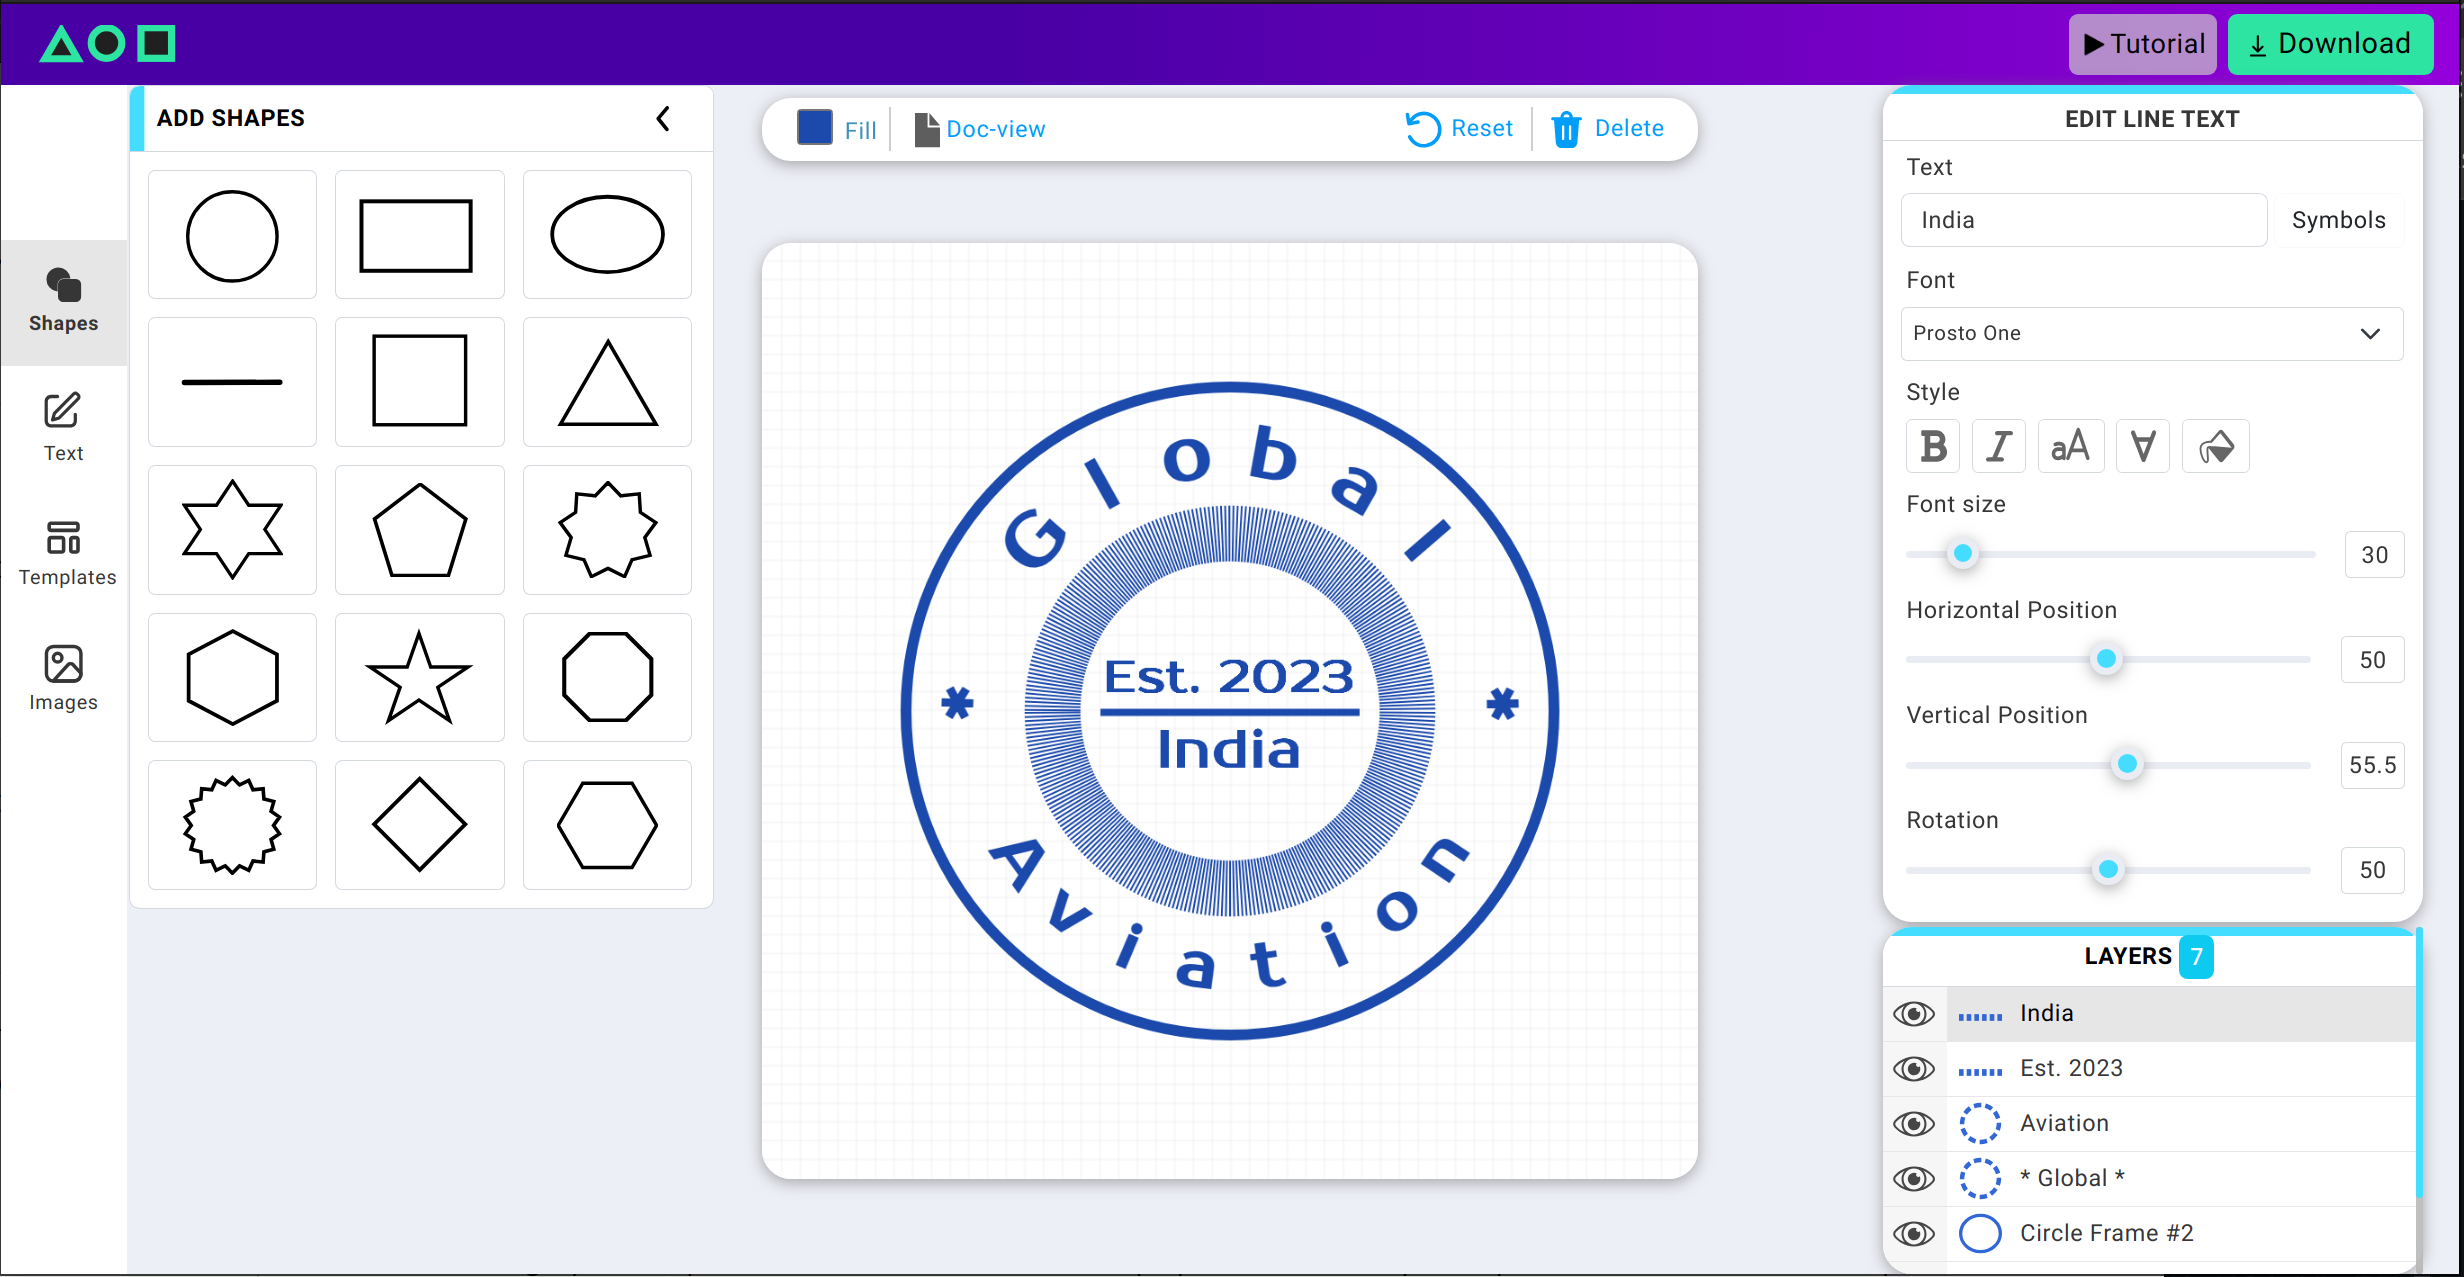Open the Images sidebar tab
This screenshot has width=2464, height=1277.
click(x=64, y=678)
